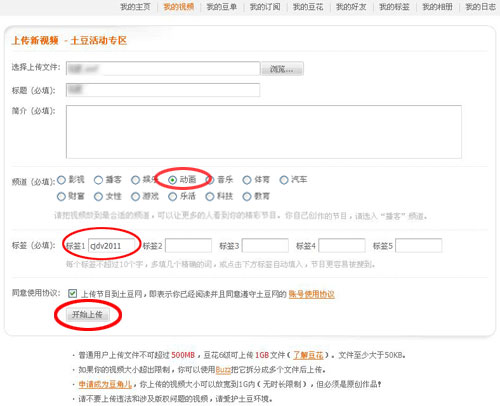Choose the 科技 channel radio button
The height and width of the screenshot is (406, 500).
click(x=210, y=197)
